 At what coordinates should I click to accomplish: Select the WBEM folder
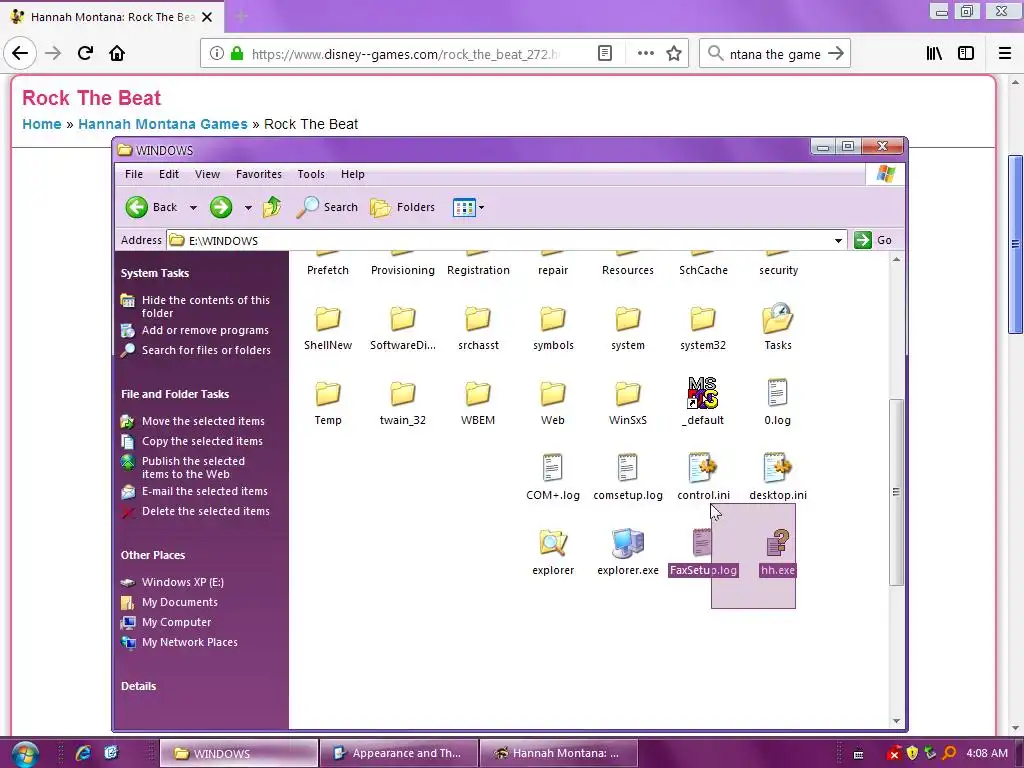[478, 404]
